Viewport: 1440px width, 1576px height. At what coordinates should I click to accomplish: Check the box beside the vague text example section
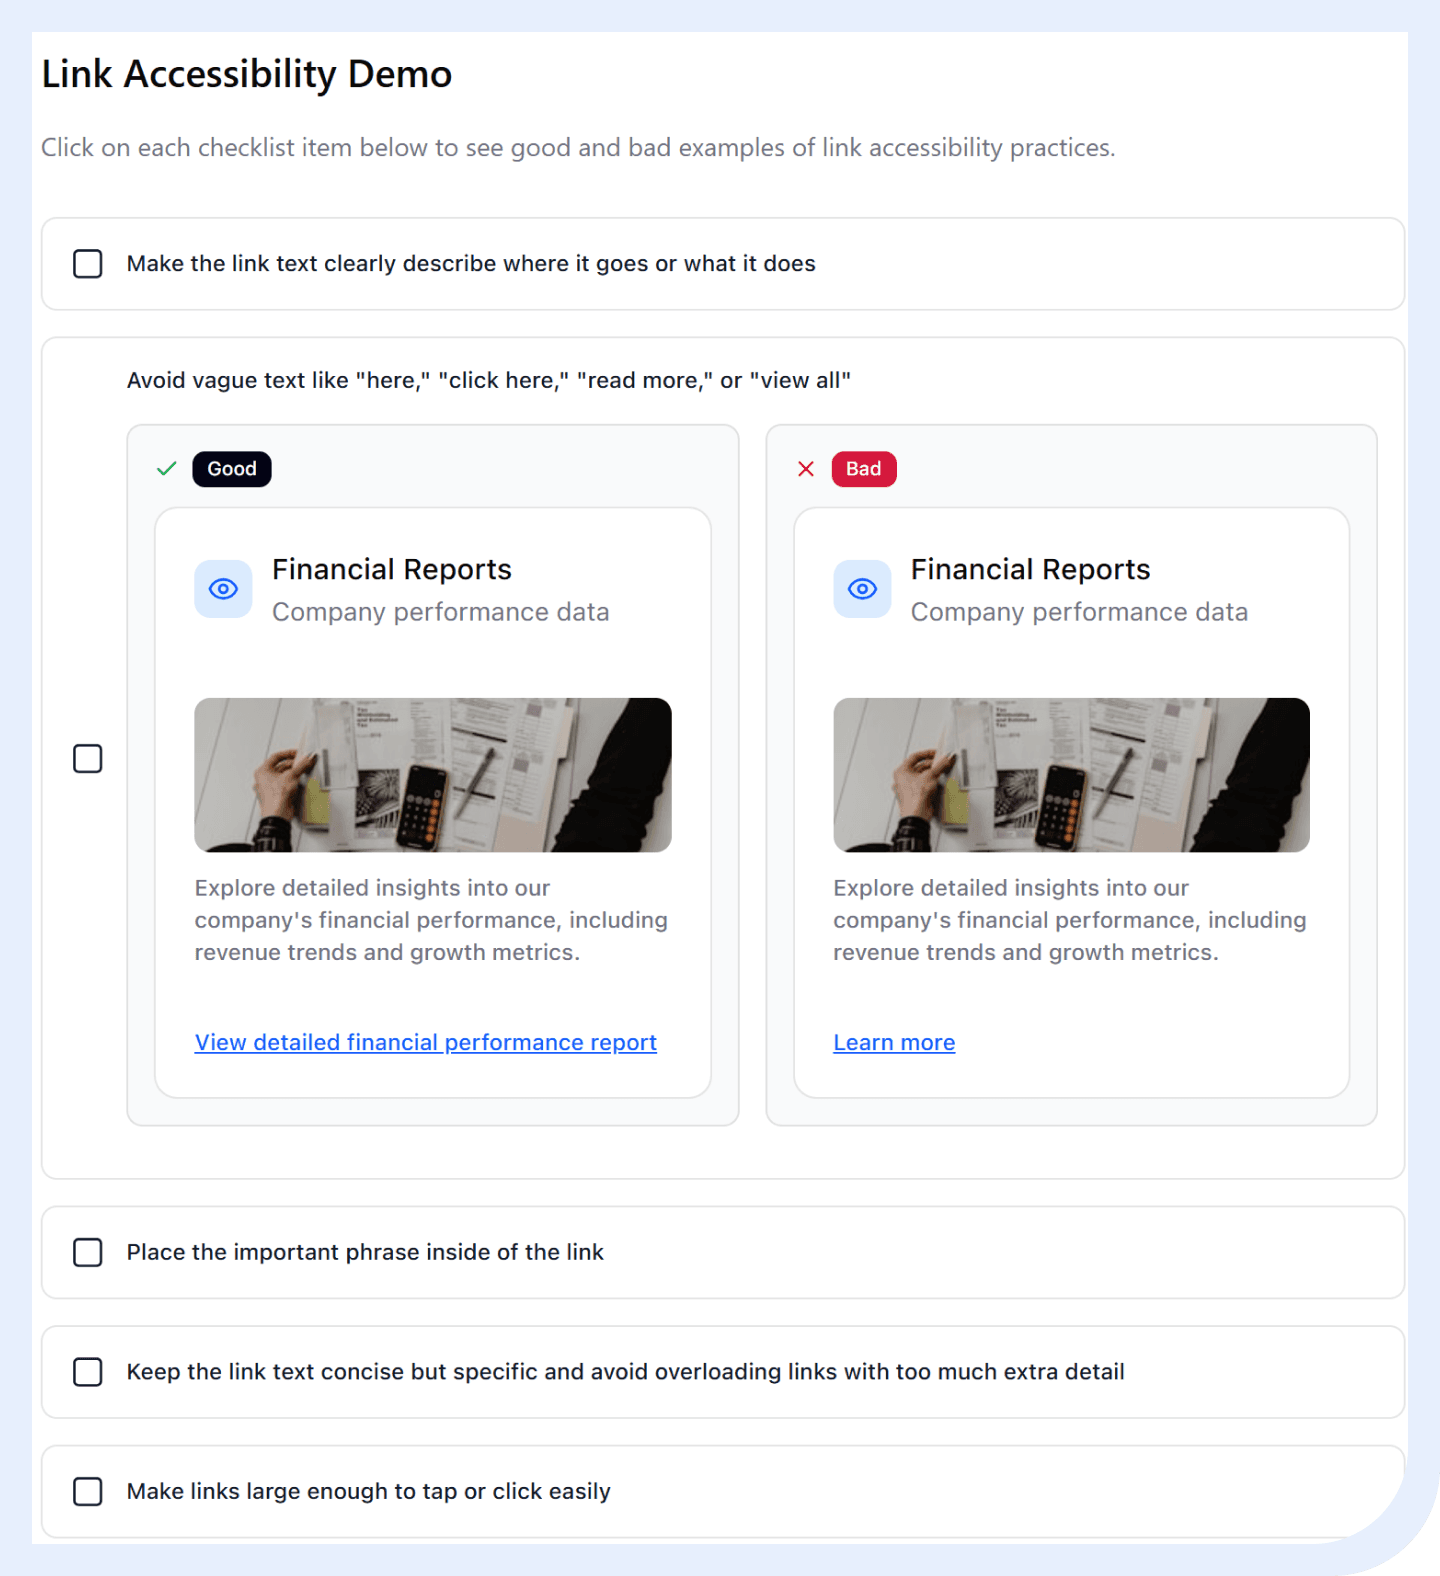tap(88, 759)
